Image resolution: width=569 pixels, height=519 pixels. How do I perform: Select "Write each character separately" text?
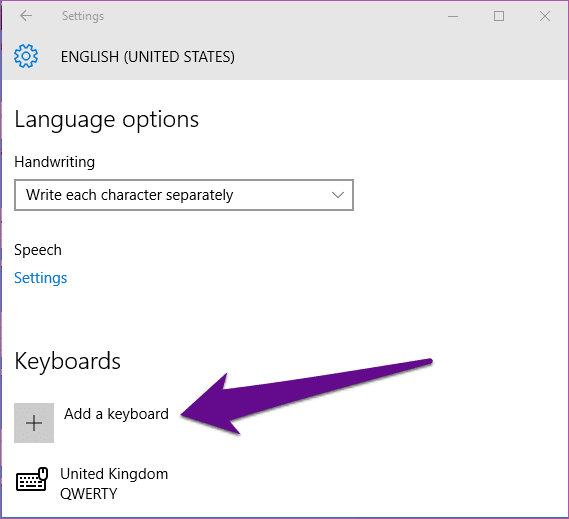click(x=130, y=195)
